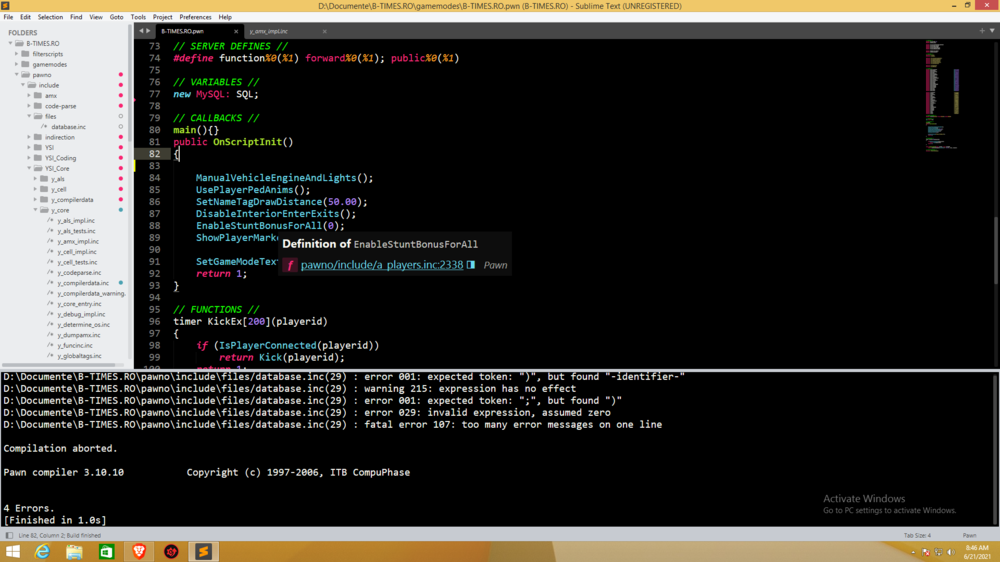The image size is (1000, 562).
Task: Follow the pawno/include/a_players.inc:2338 link
Action: (x=382, y=265)
